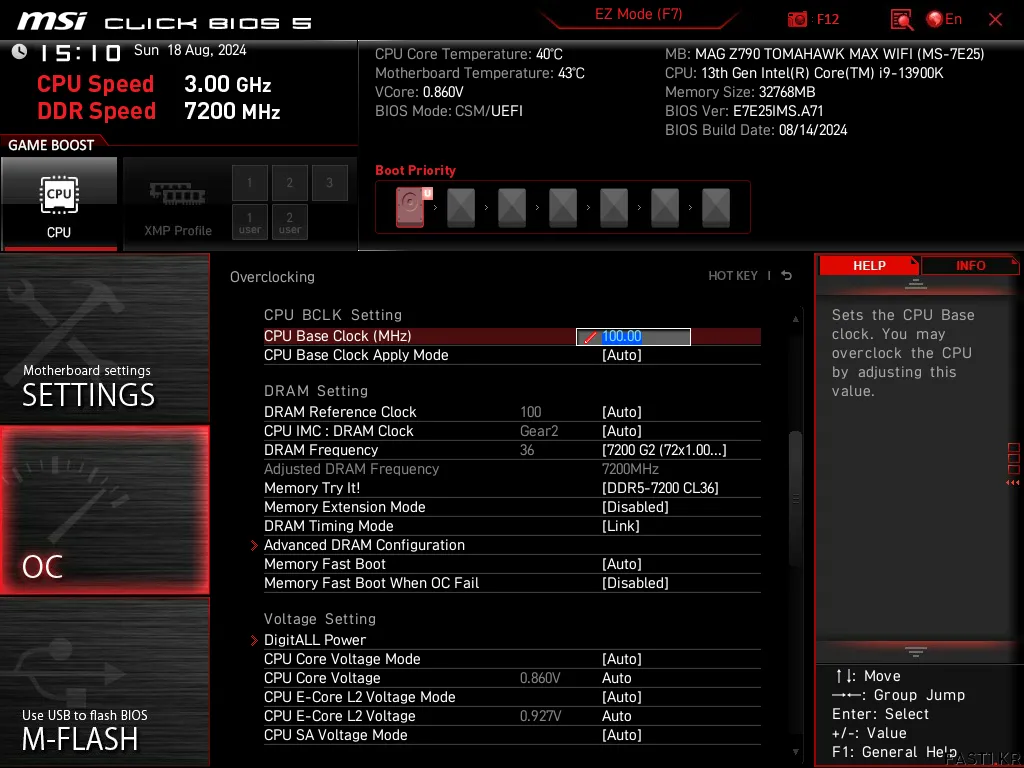Open the SETTINGS section
Viewport: 1024px width, 768px height.
pos(104,338)
